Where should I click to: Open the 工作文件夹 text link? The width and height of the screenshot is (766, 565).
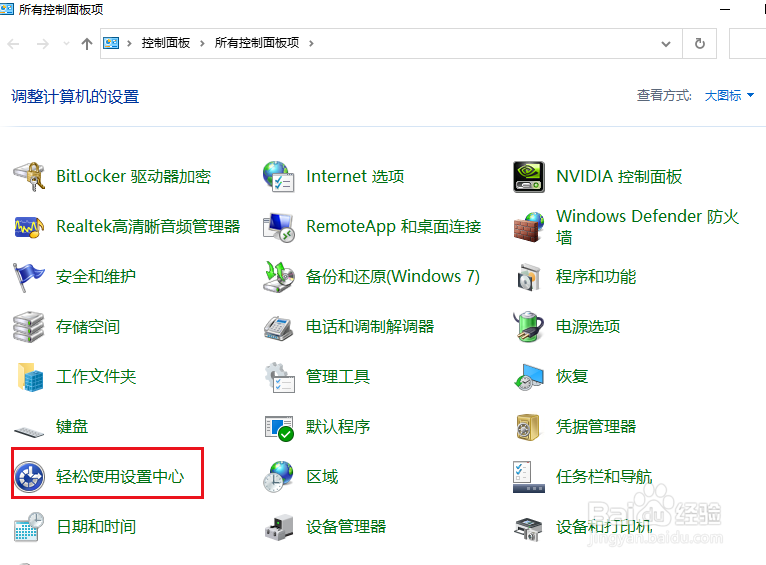coord(96,377)
